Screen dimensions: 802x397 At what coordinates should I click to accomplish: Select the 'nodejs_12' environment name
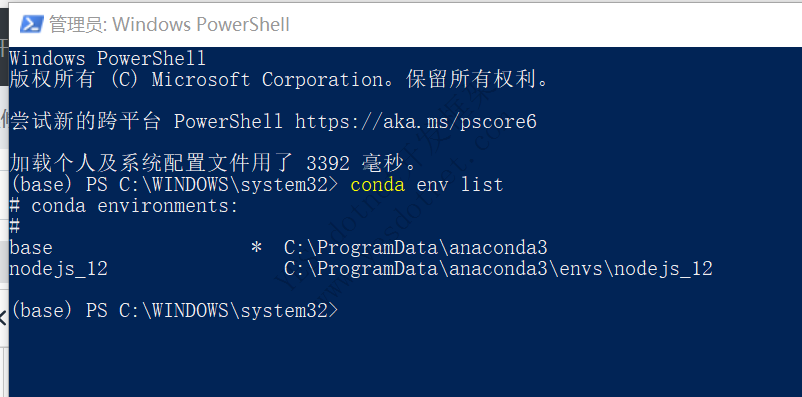tap(59, 269)
